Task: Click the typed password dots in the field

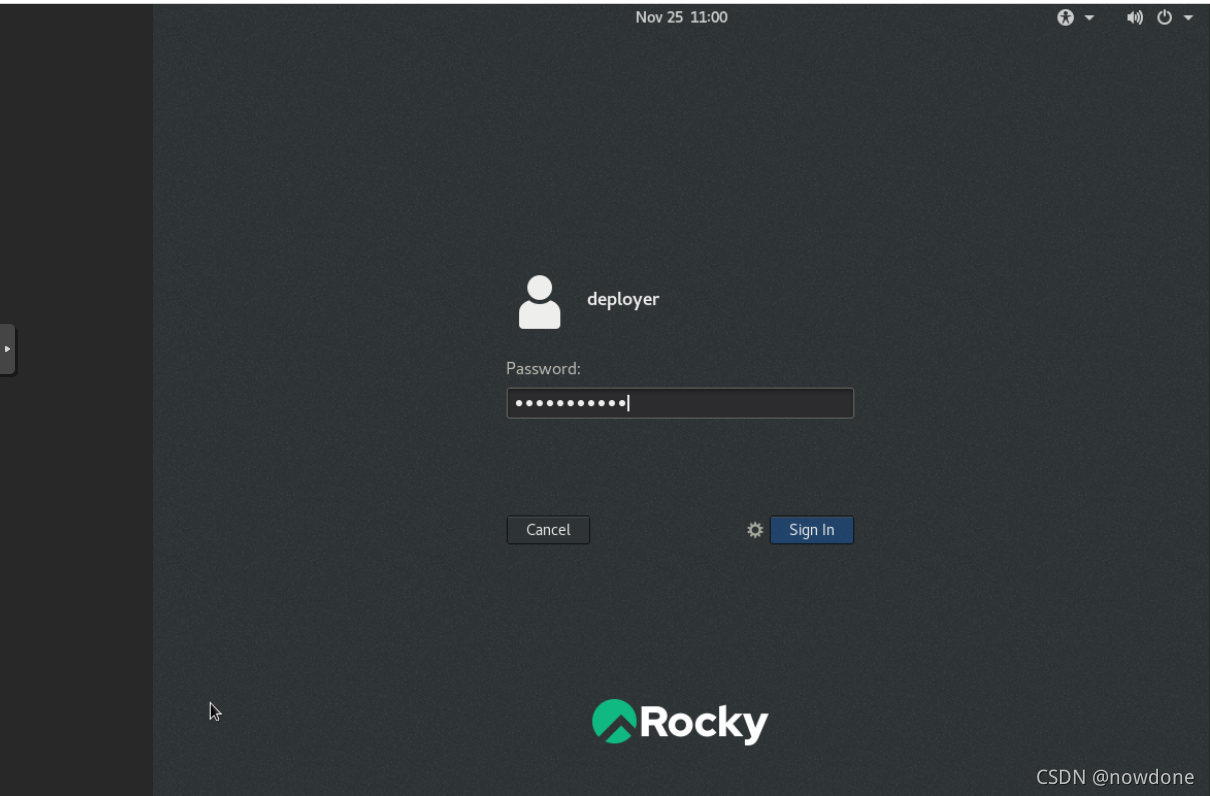Action: tap(568, 402)
